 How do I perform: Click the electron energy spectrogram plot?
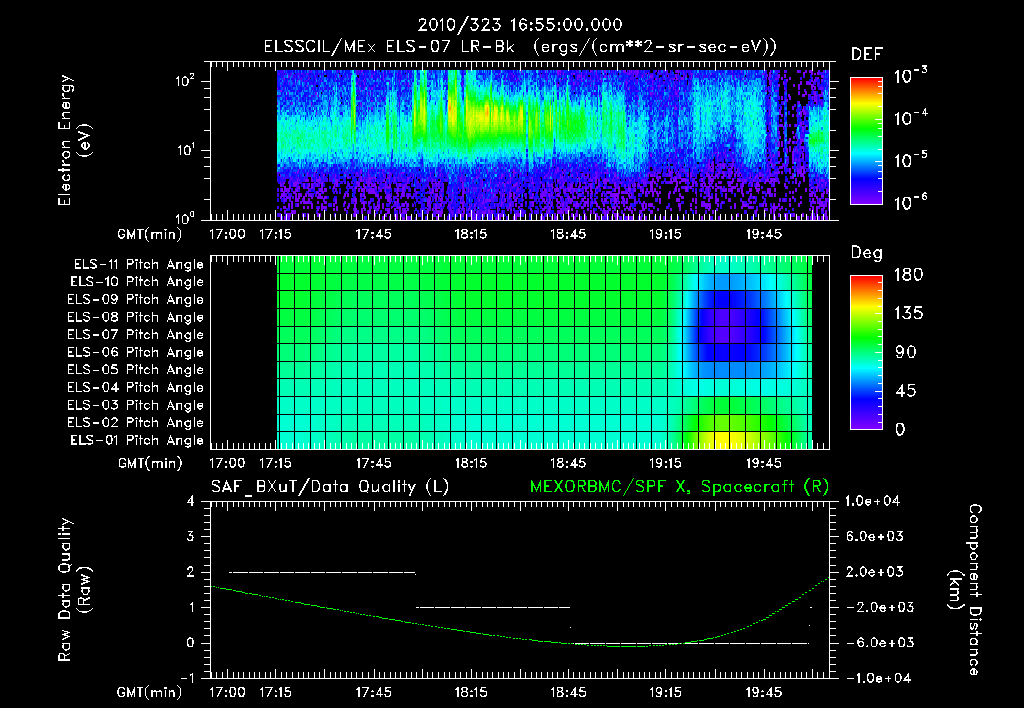click(519, 141)
